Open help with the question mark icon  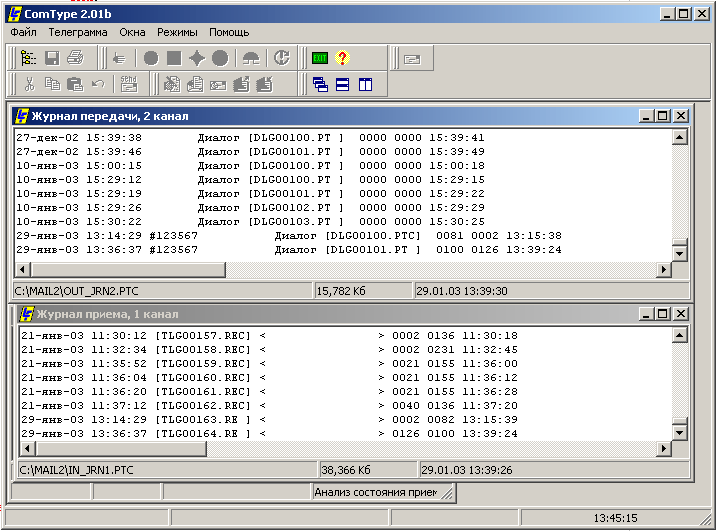point(342,58)
